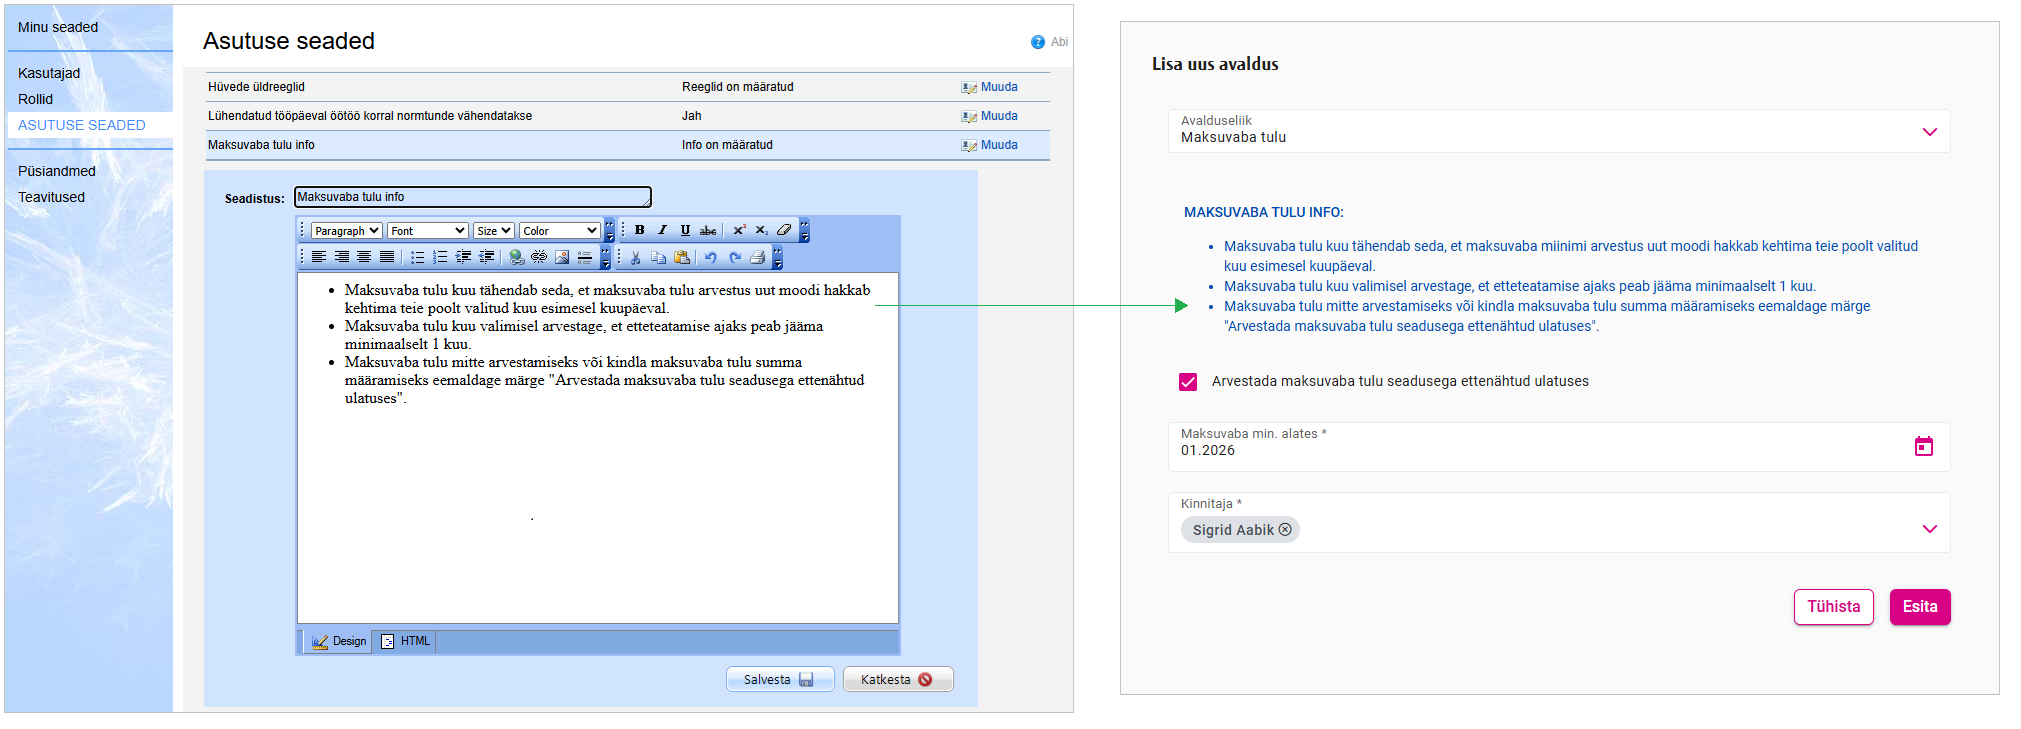Undo the last edit with the undo icon
This screenshot has height=729, width=2021.
pos(710,257)
